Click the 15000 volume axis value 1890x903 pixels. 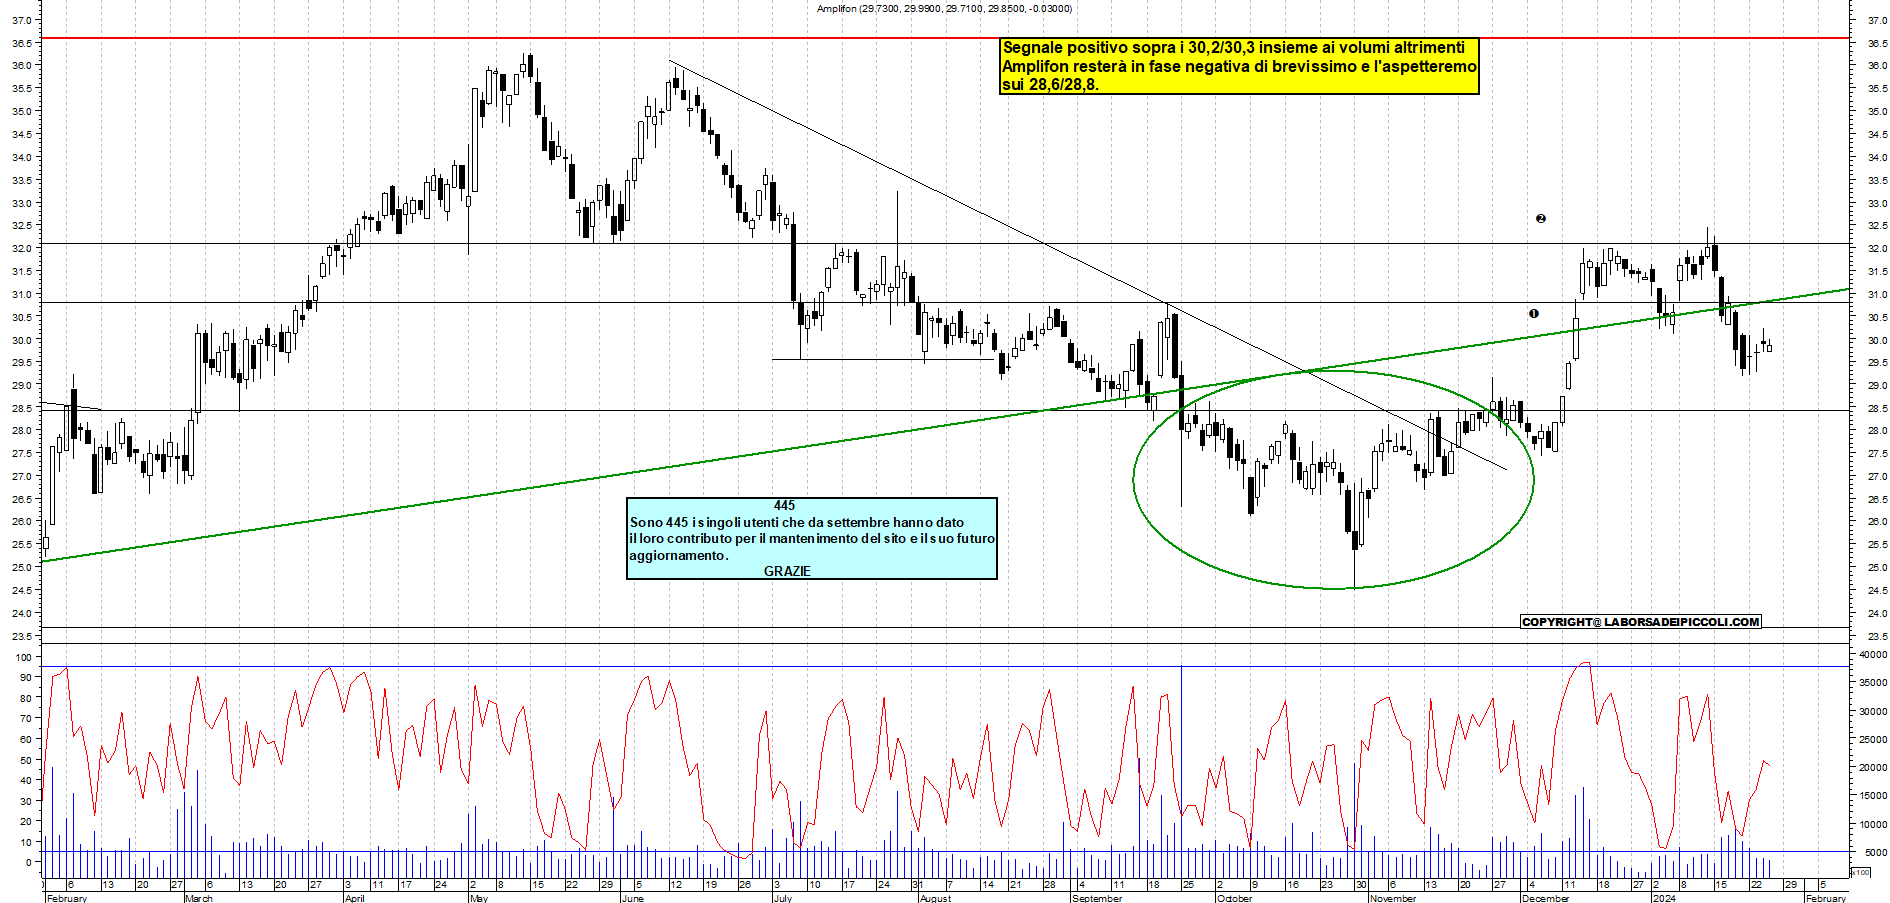coord(1873,796)
